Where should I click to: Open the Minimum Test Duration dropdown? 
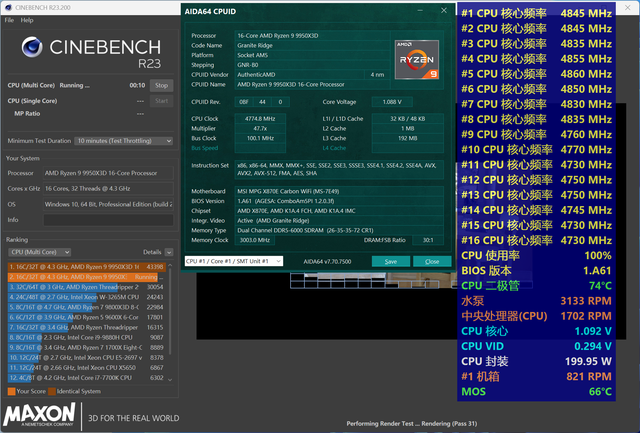click(x=124, y=141)
